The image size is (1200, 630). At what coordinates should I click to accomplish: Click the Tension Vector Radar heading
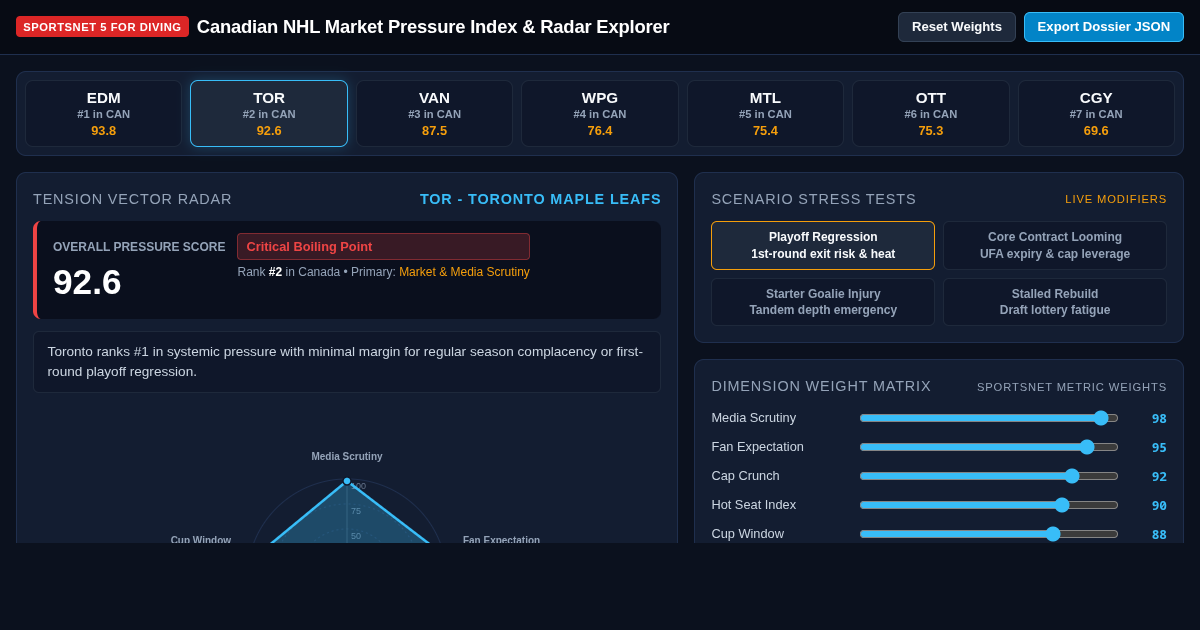pyautogui.click(x=132, y=199)
